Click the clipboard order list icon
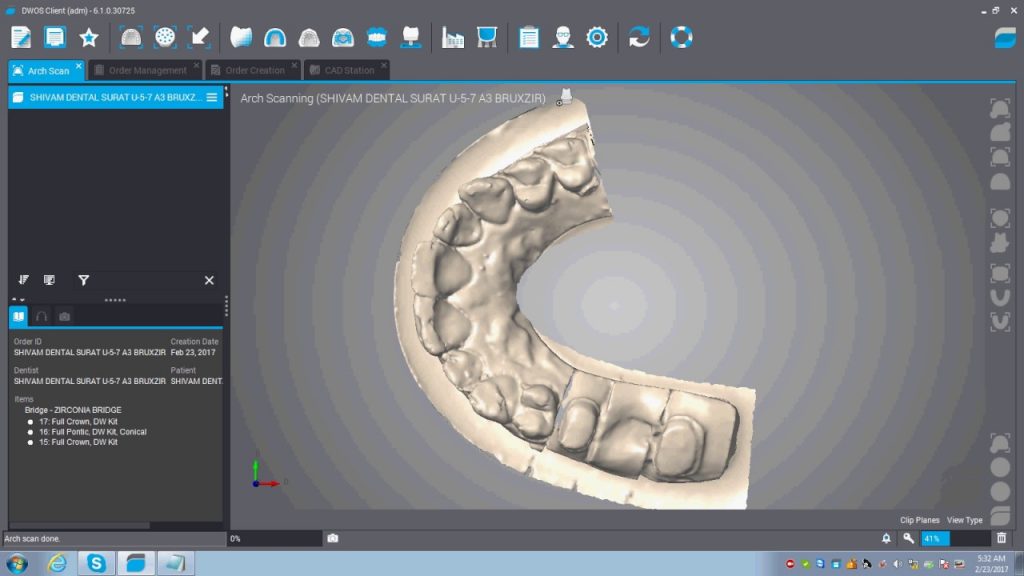 click(x=529, y=38)
